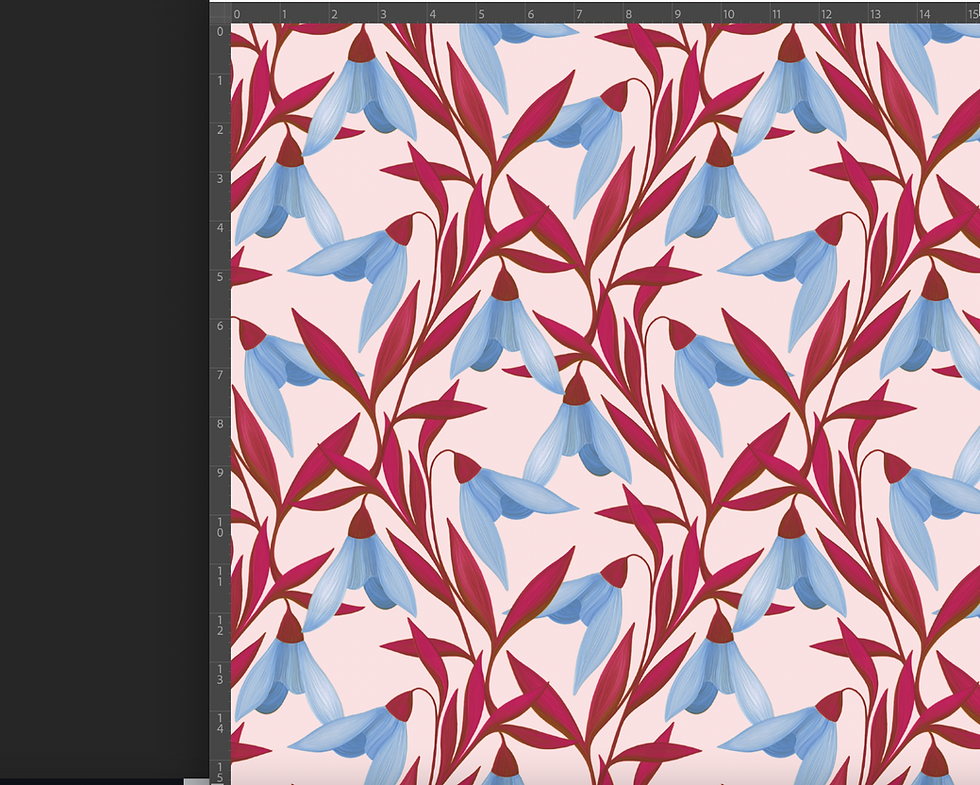Click the 12 mark on the vertical ruler
The height and width of the screenshot is (785, 980).
pos(220,625)
